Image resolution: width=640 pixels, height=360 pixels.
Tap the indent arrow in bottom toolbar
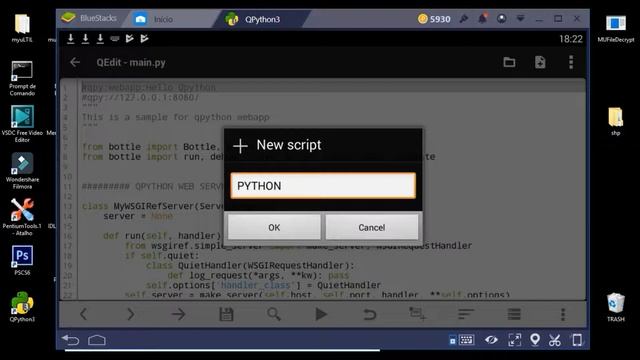(178, 314)
